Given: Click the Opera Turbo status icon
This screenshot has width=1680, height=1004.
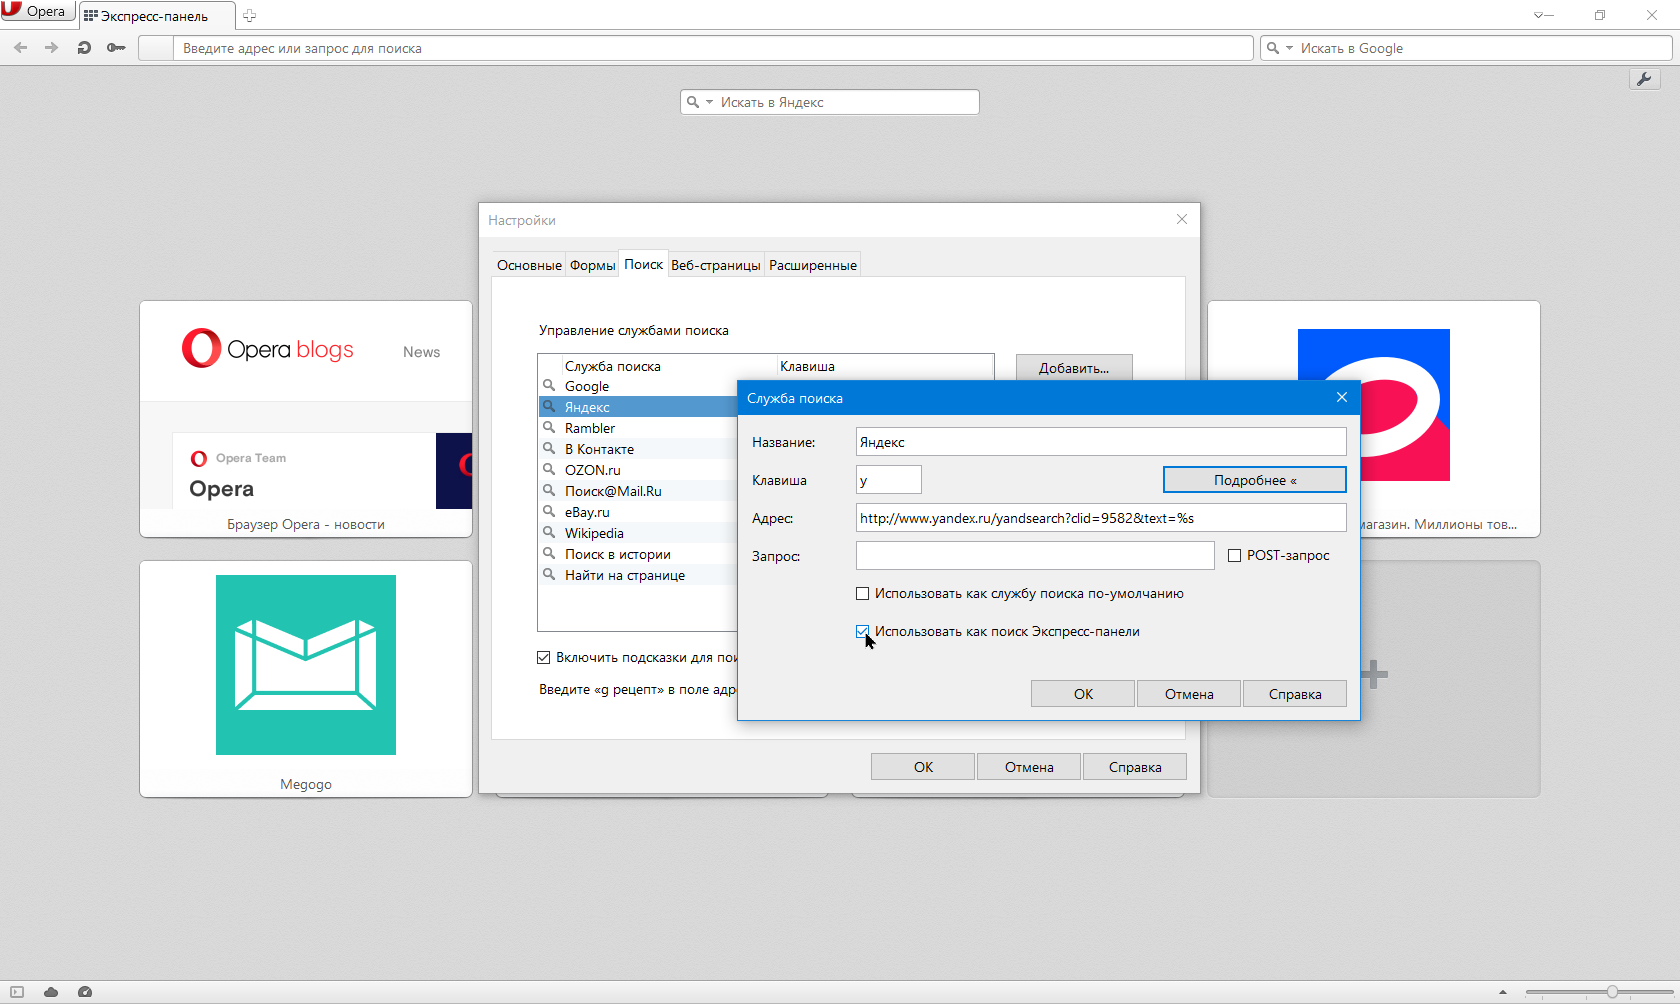Looking at the screenshot, I should 85,992.
